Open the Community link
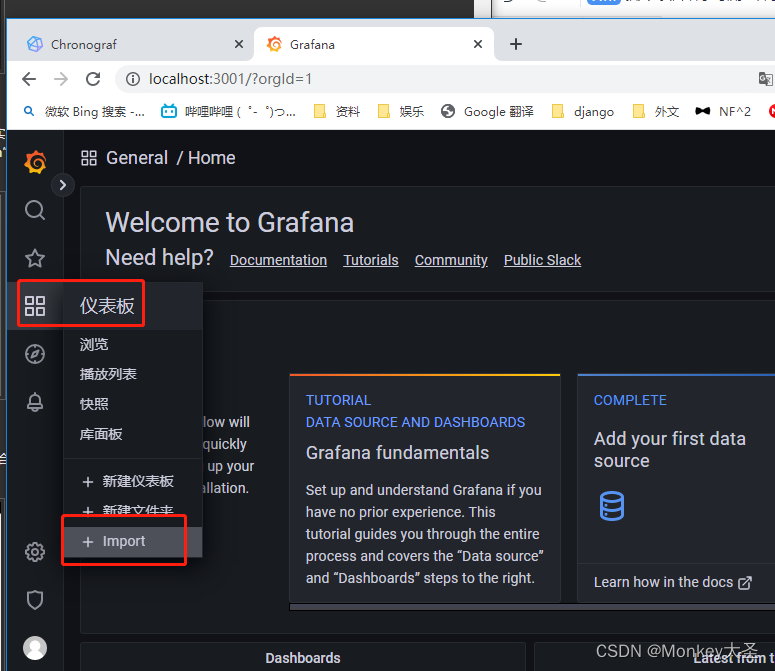The height and width of the screenshot is (671, 775). point(451,260)
